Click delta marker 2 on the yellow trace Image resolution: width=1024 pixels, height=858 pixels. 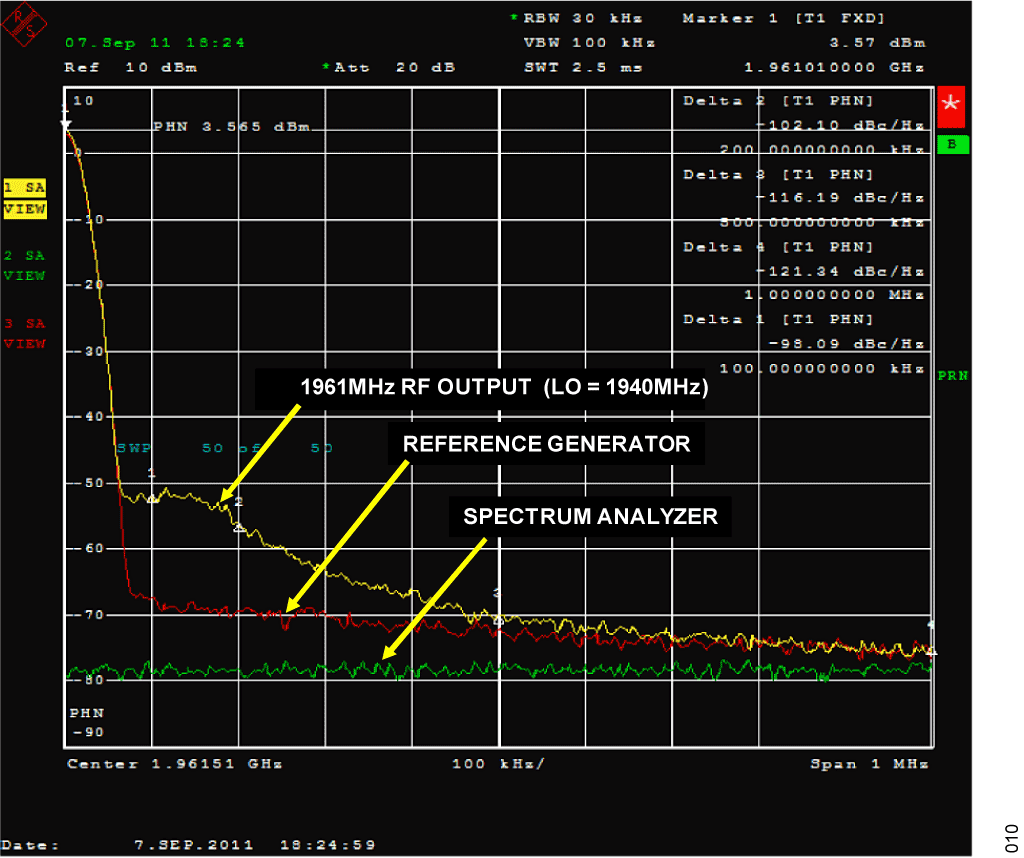(x=239, y=526)
